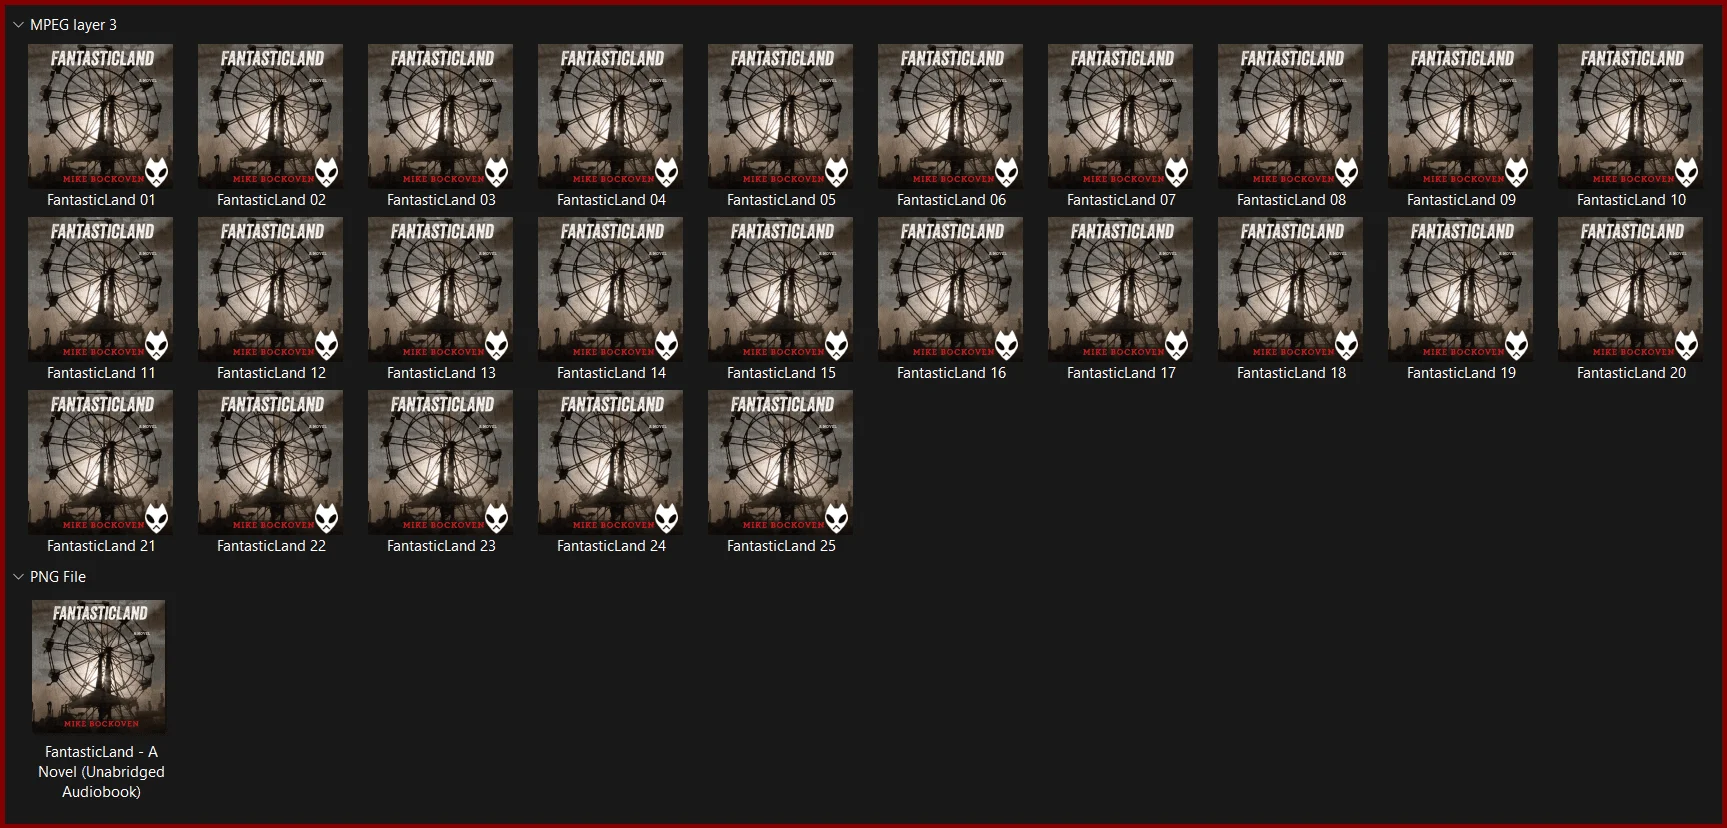Click the file name "FantasticLand 01"
This screenshot has height=828, width=1727.
pos(101,200)
